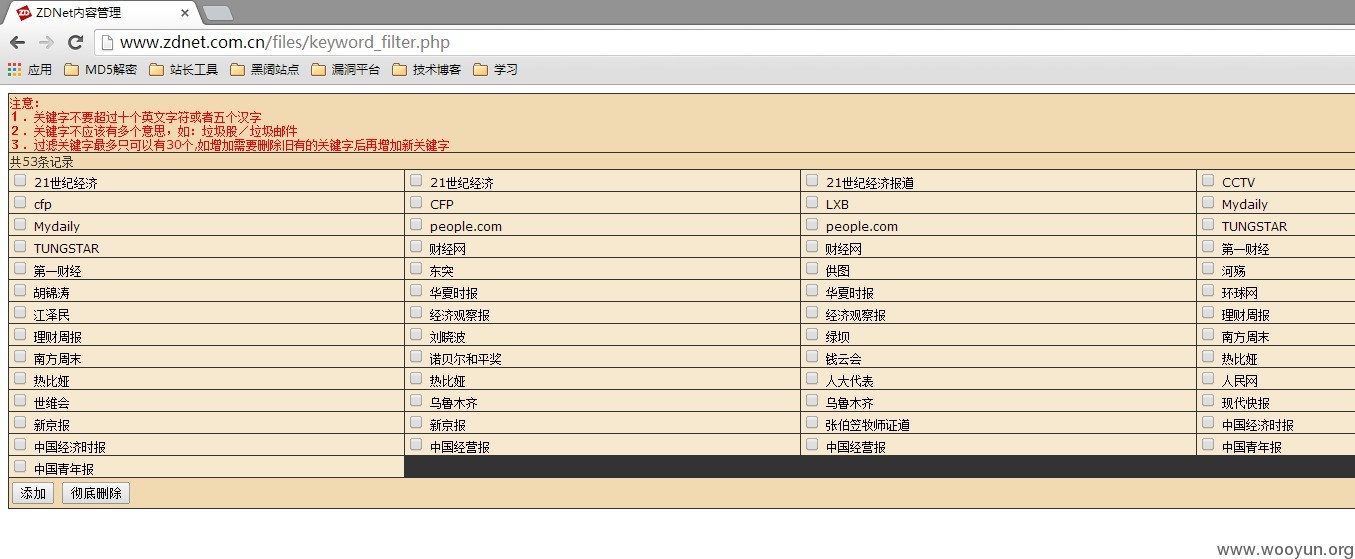Open the 黑阔站点 bookmark folder
This screenshot has height=559, width=1355.
265,70
